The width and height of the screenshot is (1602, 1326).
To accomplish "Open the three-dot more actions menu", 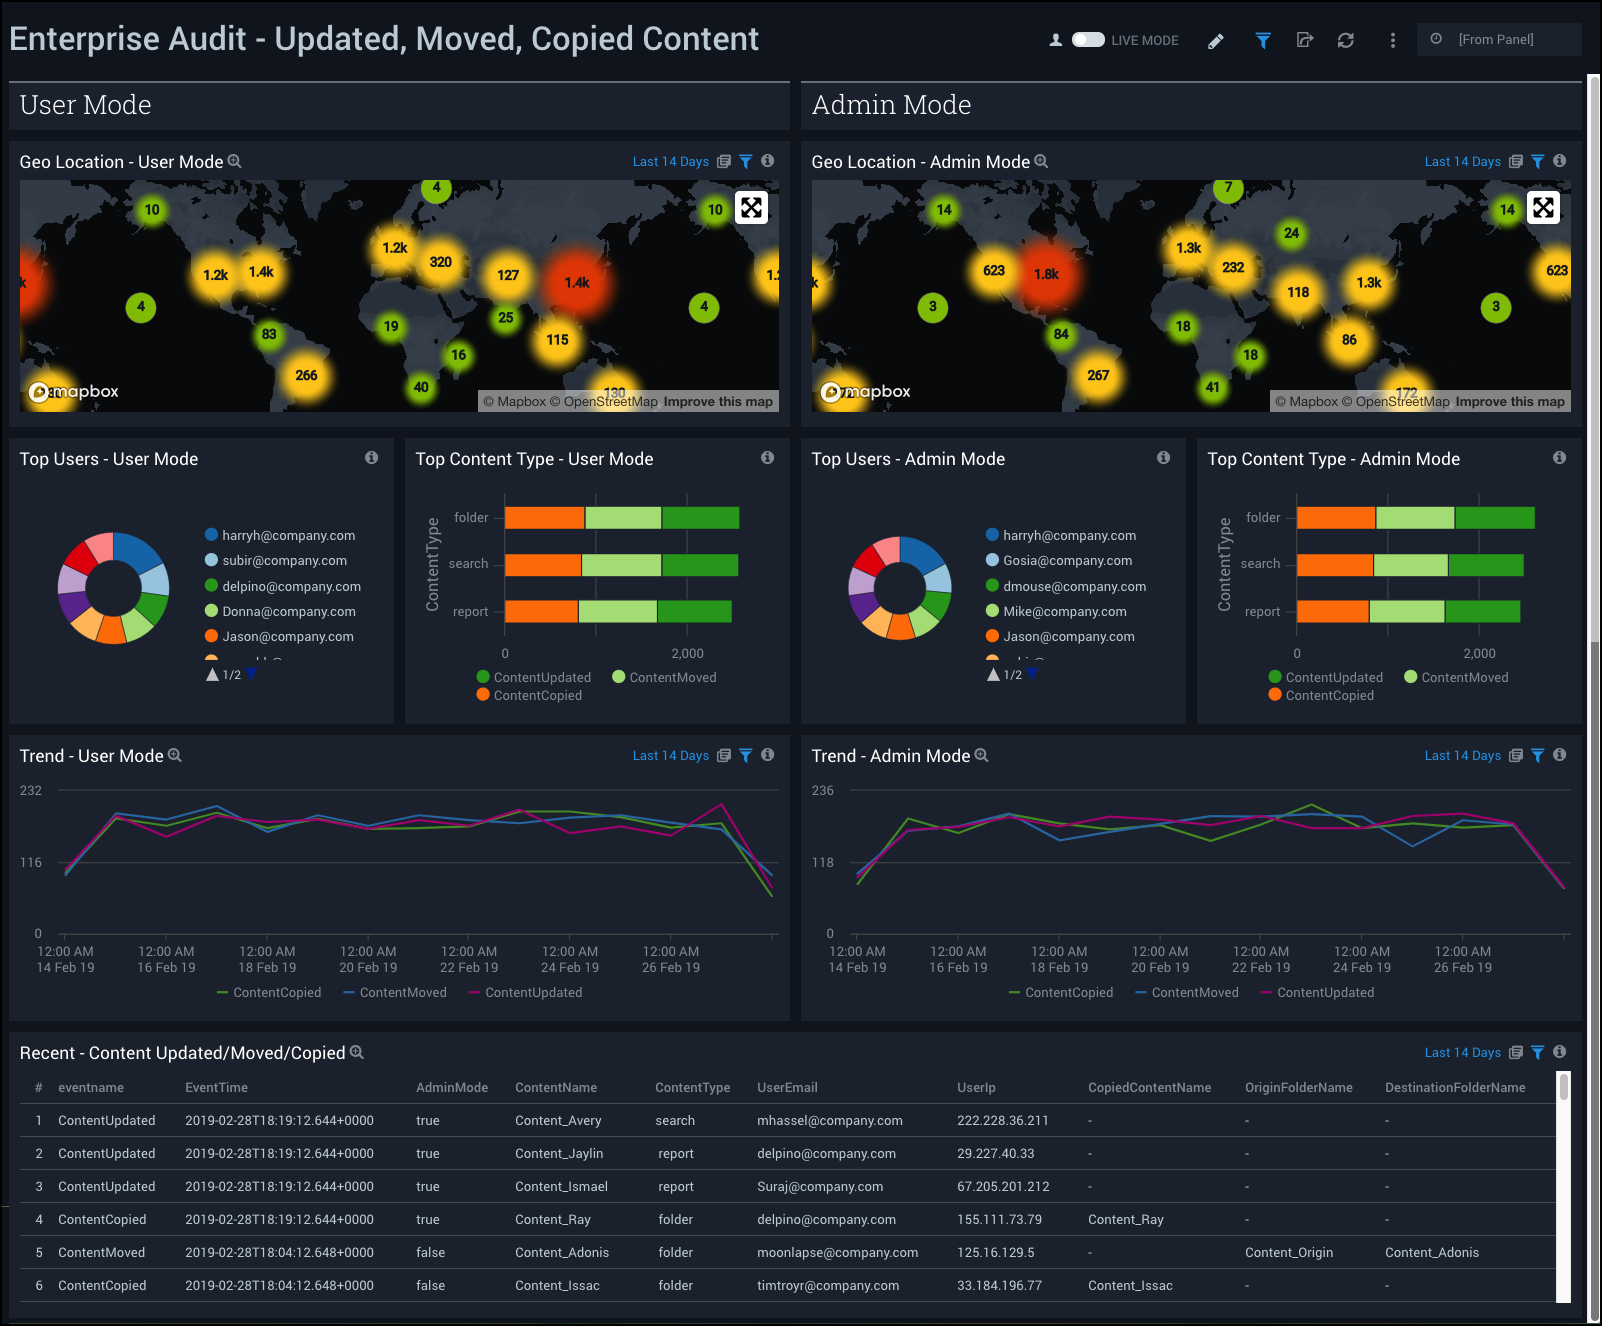I will click(1392, 40).
